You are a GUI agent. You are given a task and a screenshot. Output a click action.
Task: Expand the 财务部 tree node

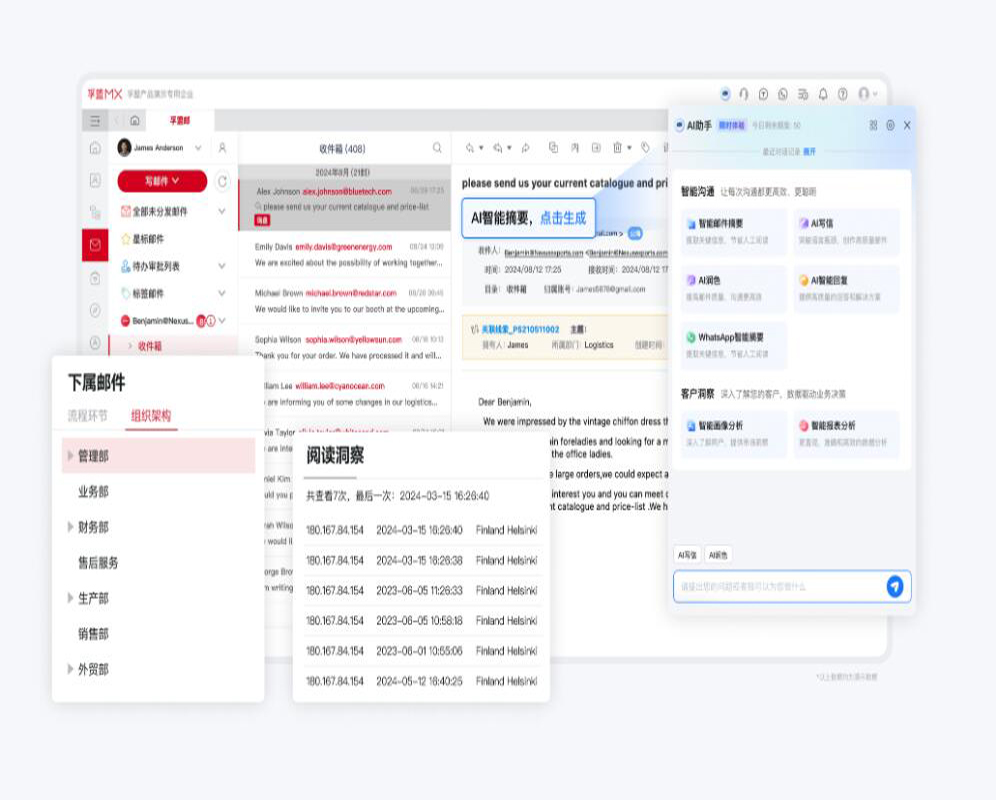(x=71, y=527)
